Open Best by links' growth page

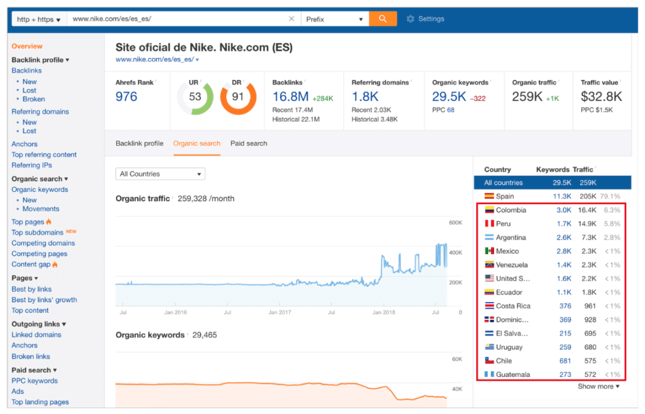pyautogui.click(x=44, y=300)
